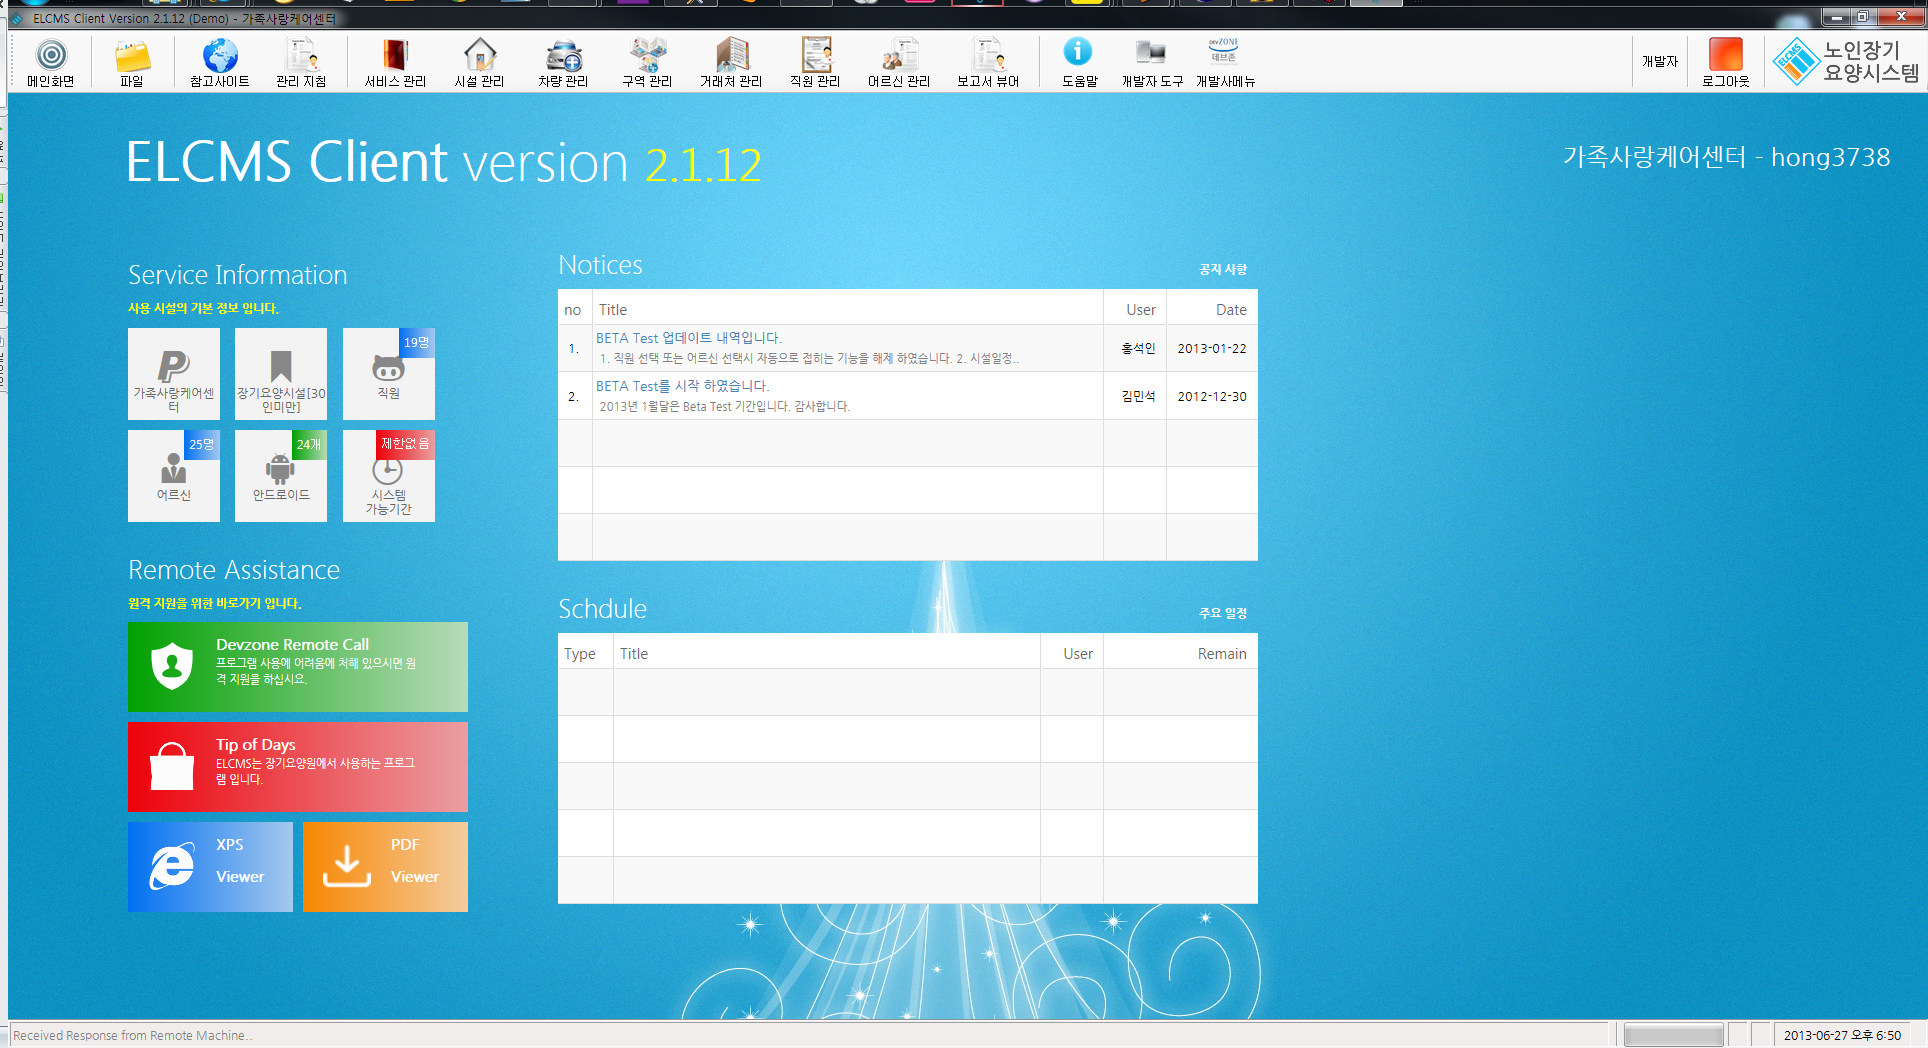
Task: Open notice 'BETA Test를 시작 하였습니다'
Action: click(683, 386)
